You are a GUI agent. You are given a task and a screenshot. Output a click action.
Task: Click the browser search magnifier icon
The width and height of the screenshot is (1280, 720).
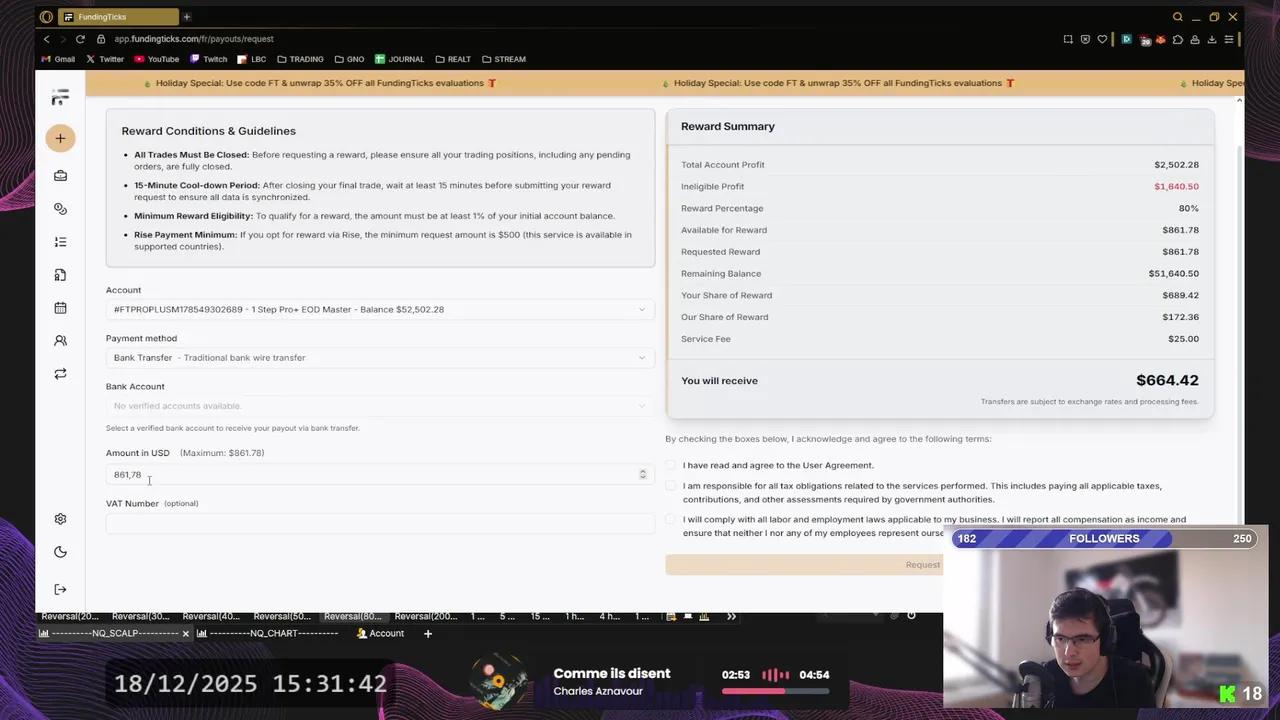[x=1177, y=17]
